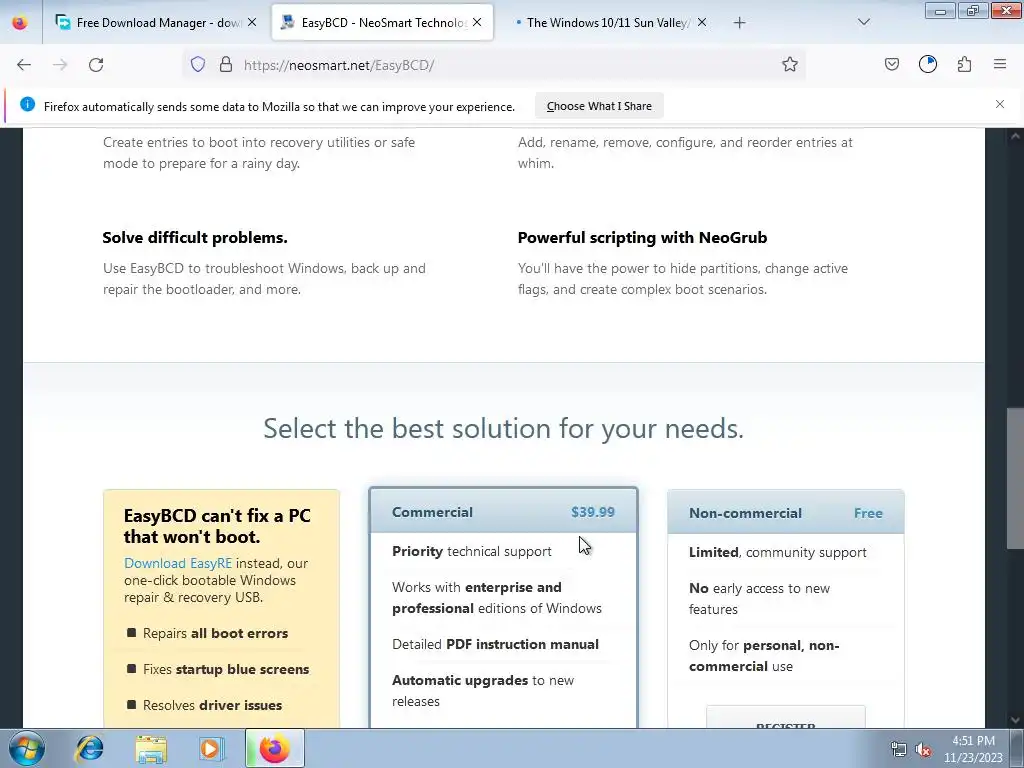This screenshot has height=768, width=1024.
Task: List all tabs dropdown arrow
Action: [863, 22]
